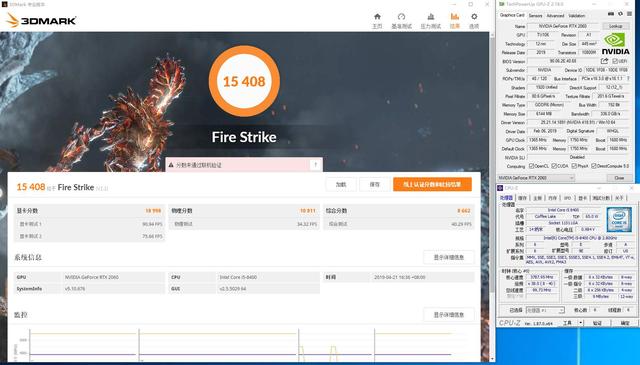The height and width of the screenshot is (365, 640).
Task: Click the bus interface question mark in GPU-Z
Action: point(629,78)
